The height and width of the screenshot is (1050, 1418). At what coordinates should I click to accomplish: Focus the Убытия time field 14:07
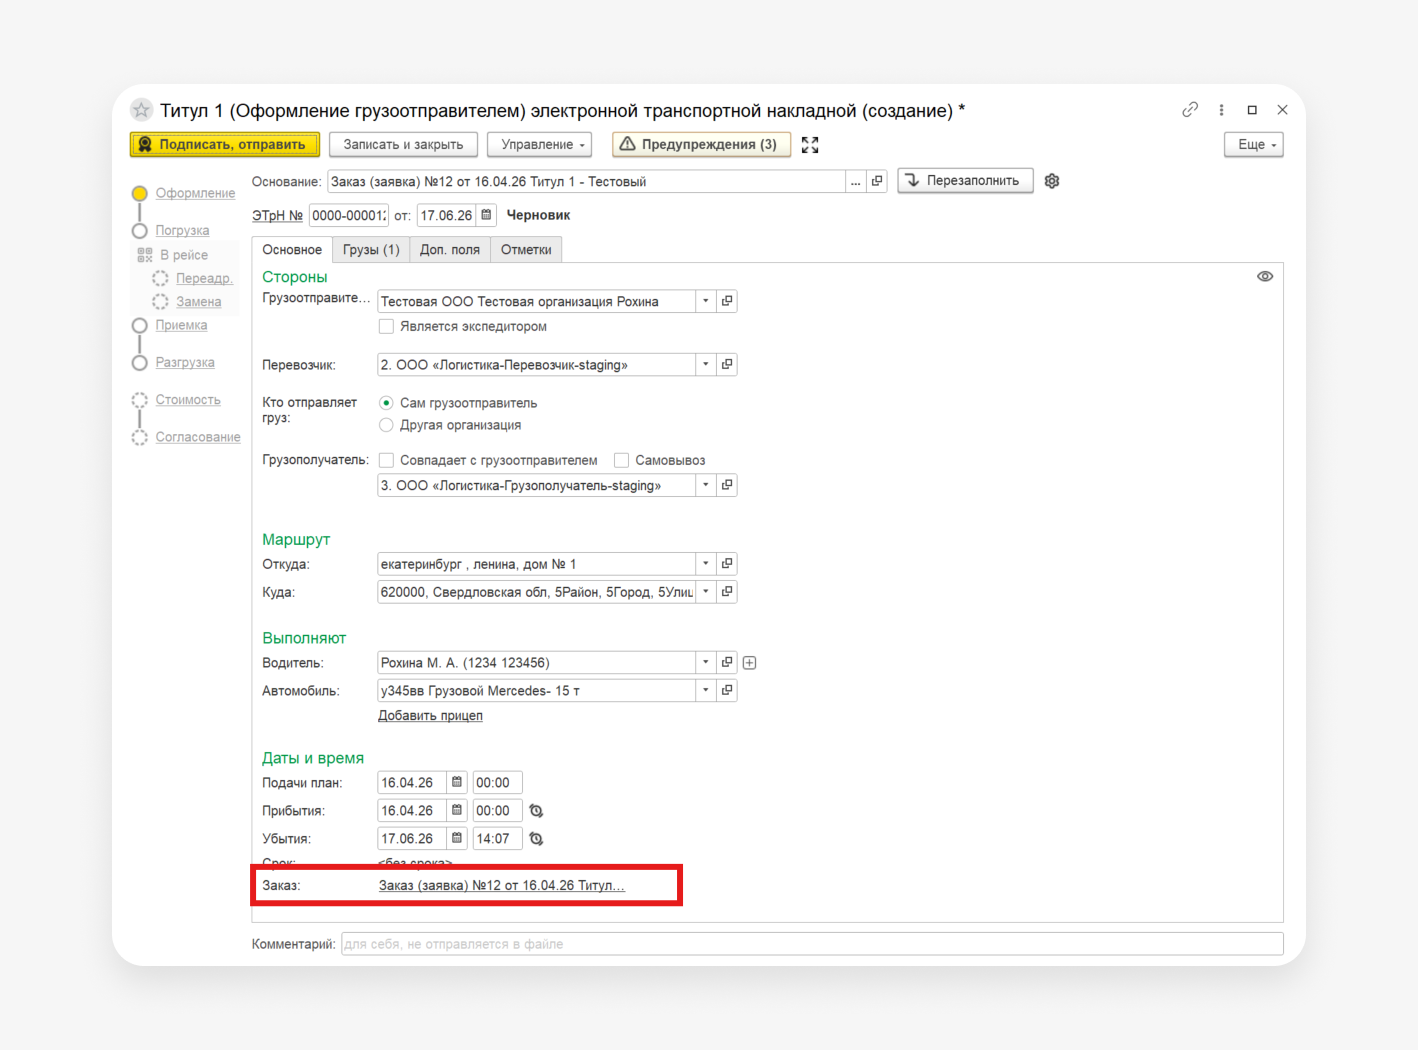pyautogui.click(x=497, y=839)
